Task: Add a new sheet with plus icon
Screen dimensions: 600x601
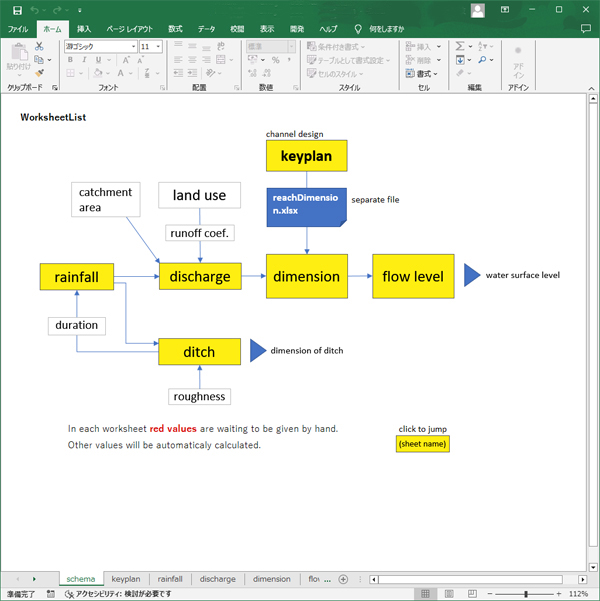Action: 343,579
